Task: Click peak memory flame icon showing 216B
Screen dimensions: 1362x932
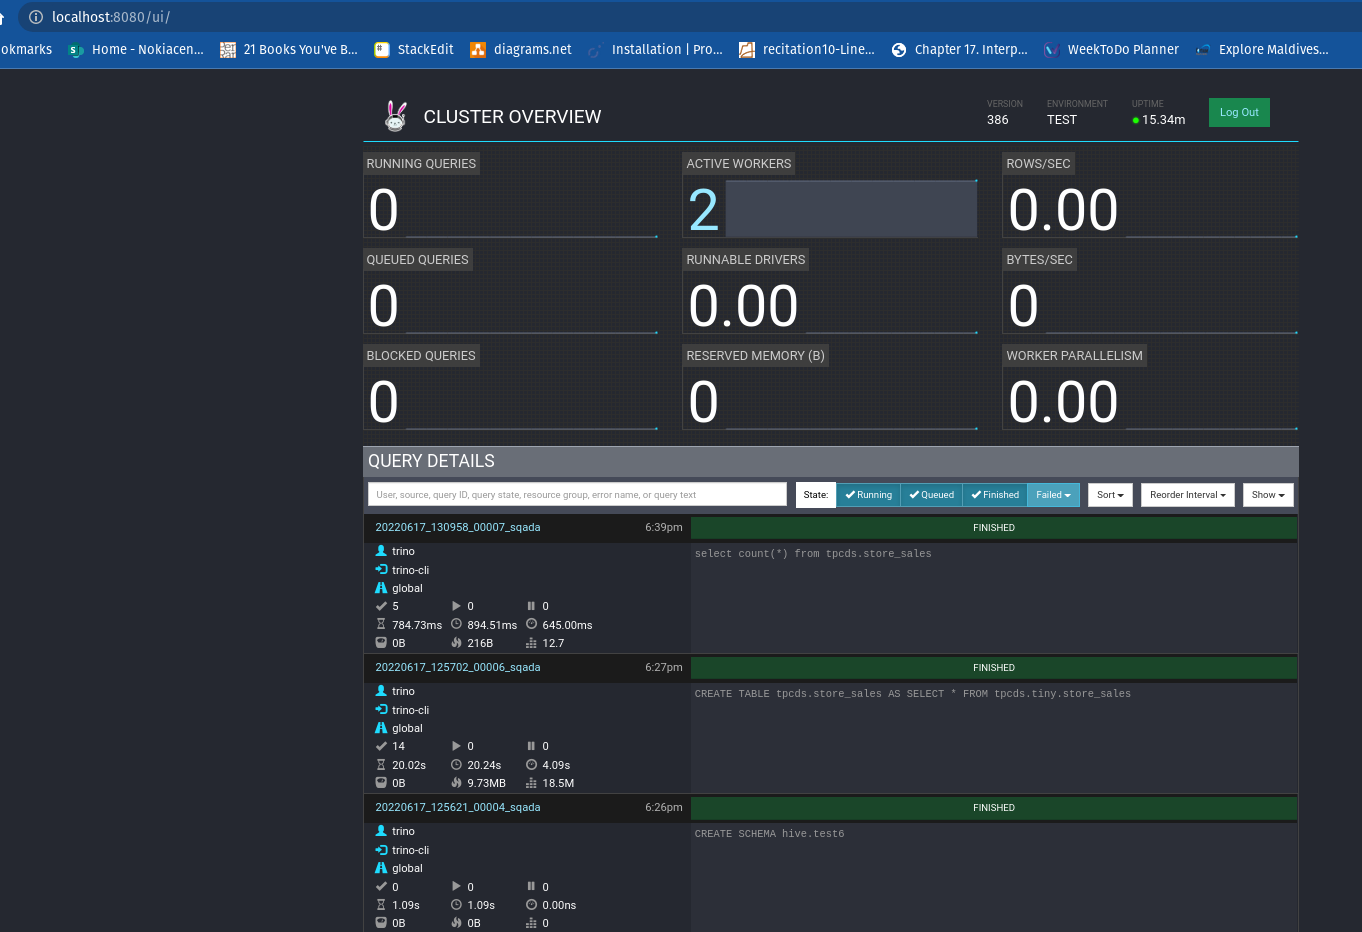Action: (x=456, y=643)
